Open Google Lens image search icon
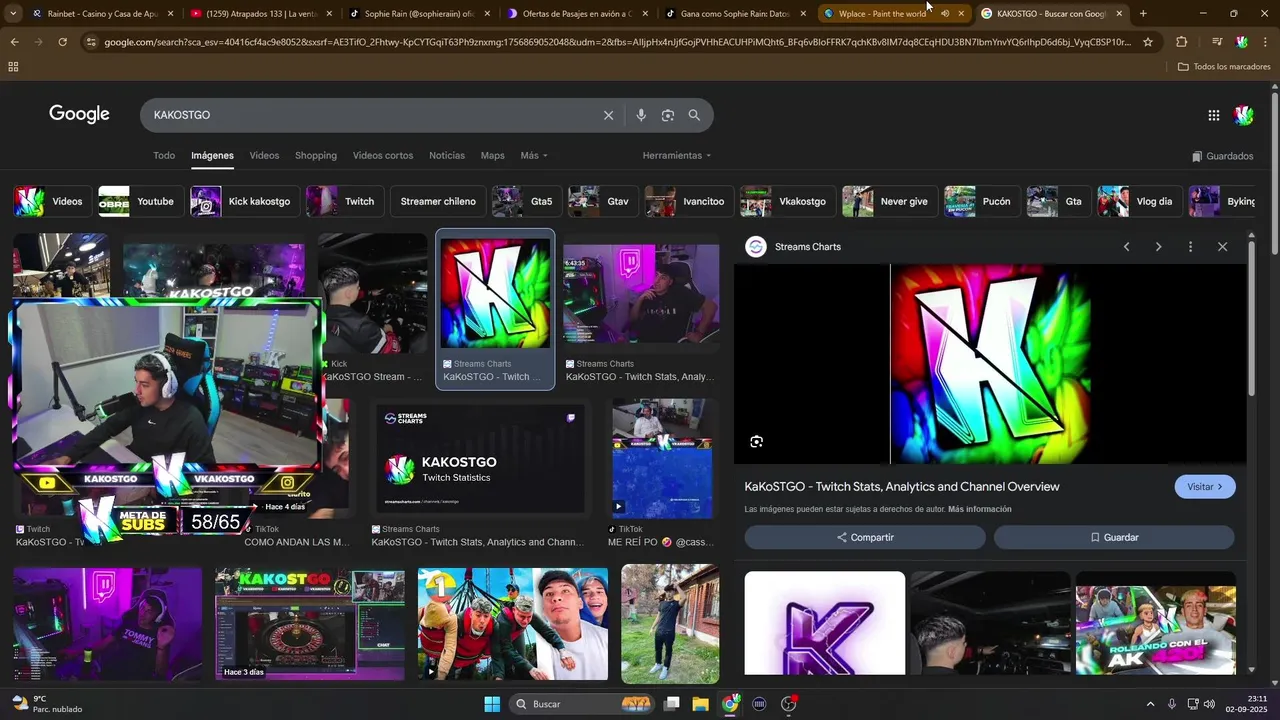The height and width of the screenshot is (720, 1280). click(668, 115)
